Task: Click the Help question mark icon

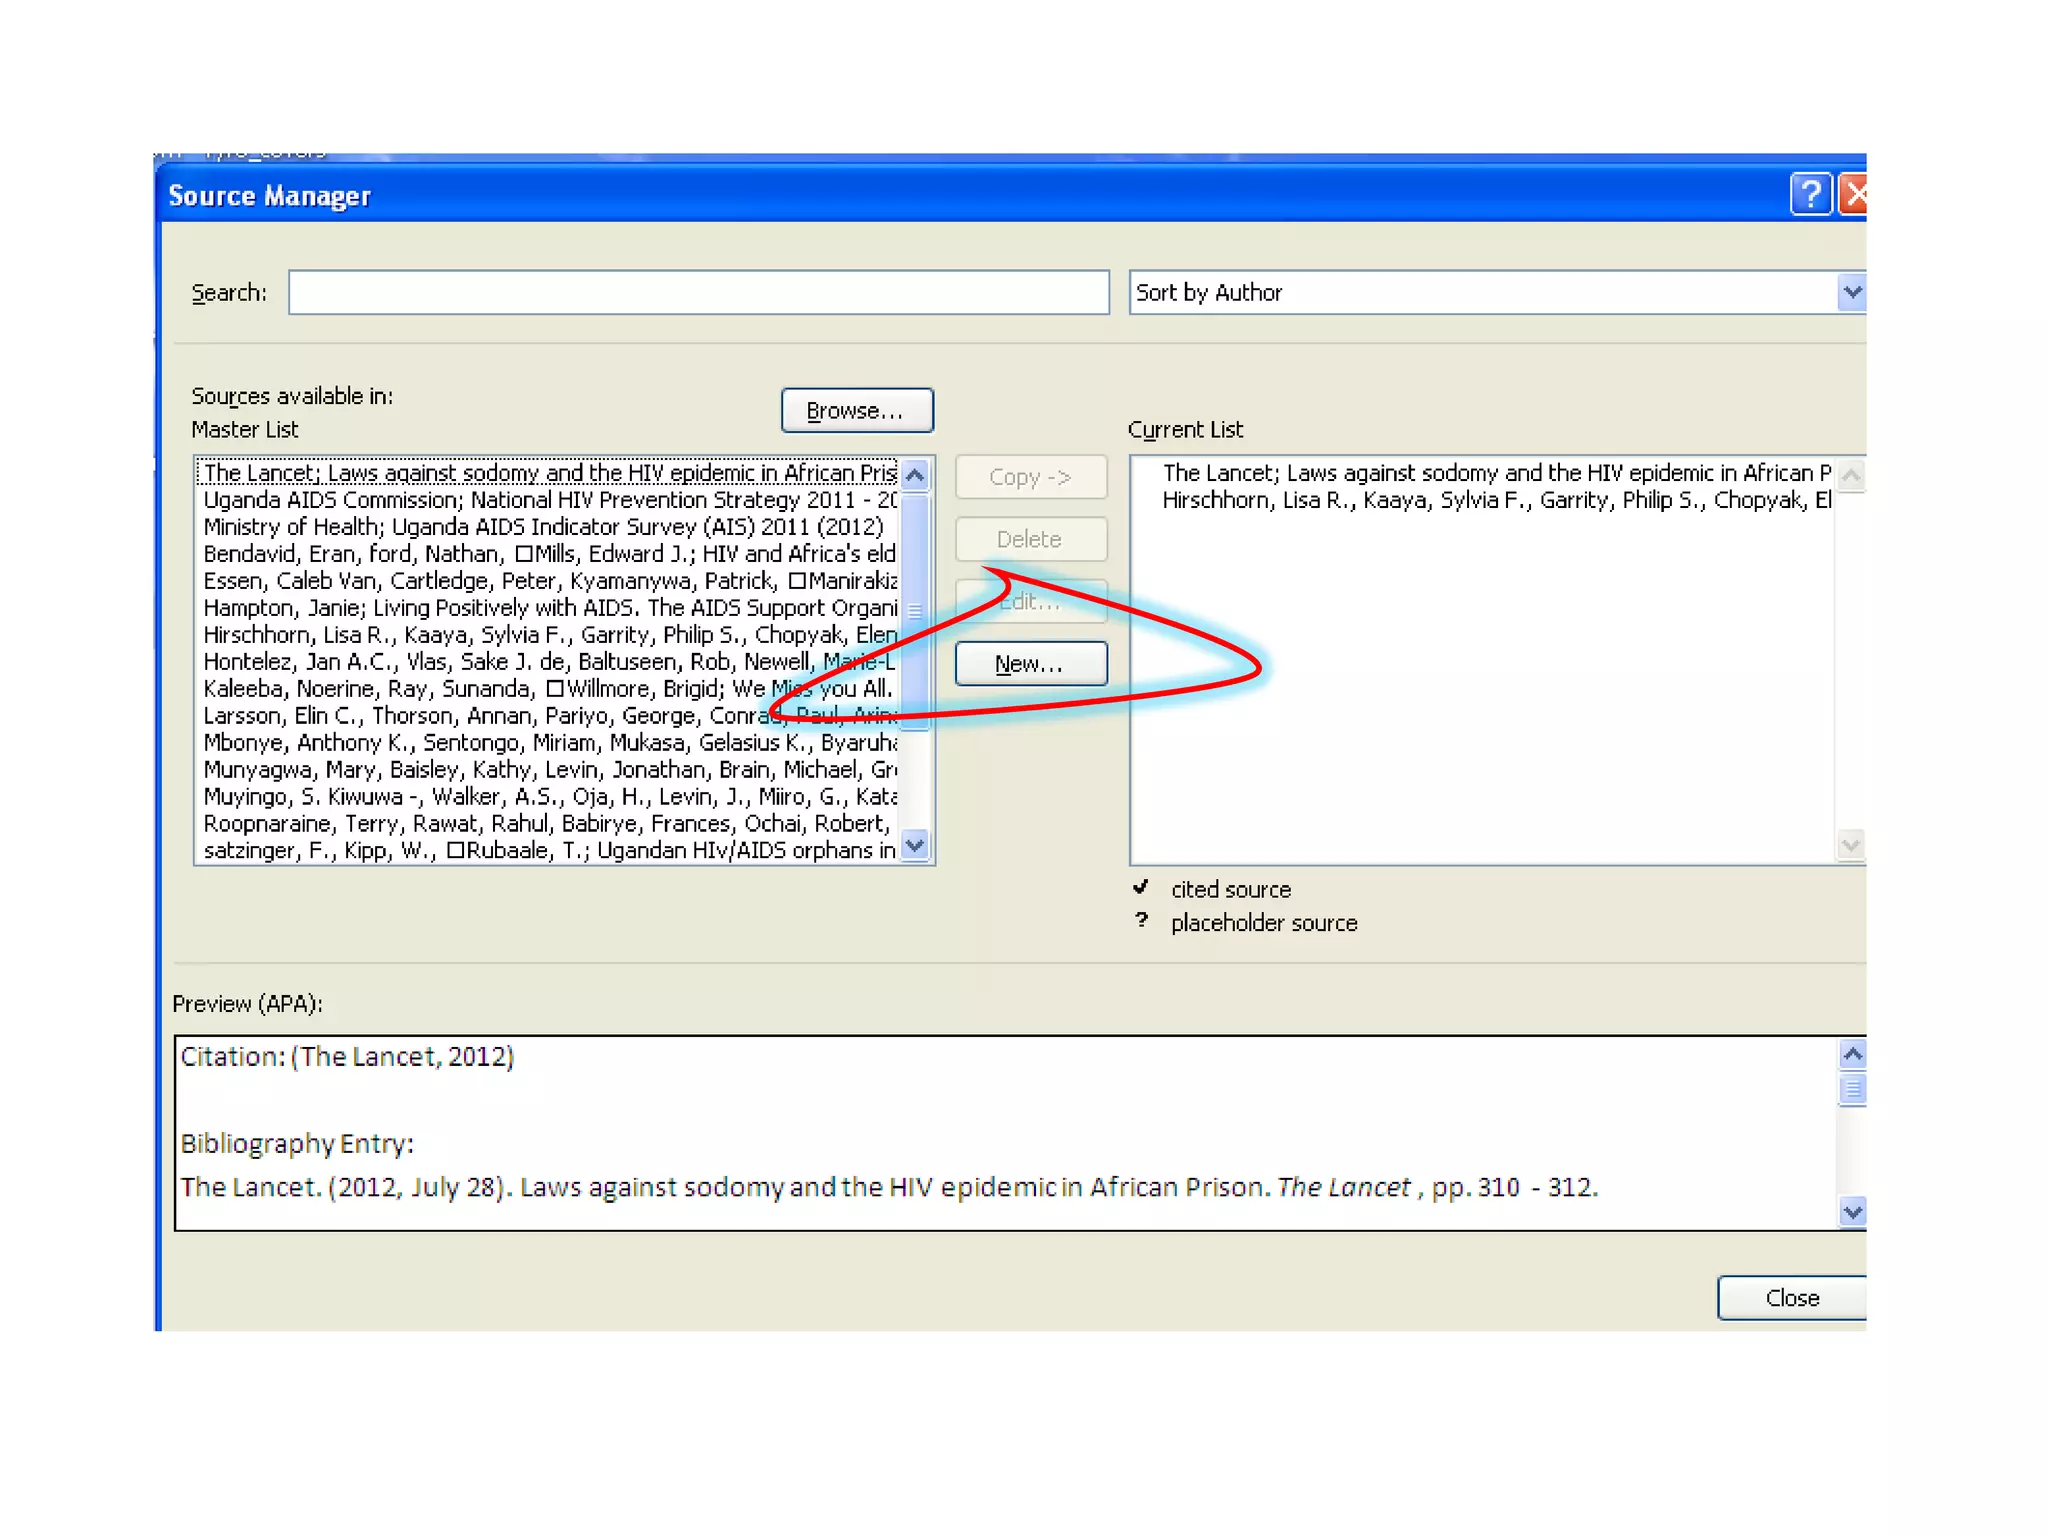Action: [x=1809, y=194]
